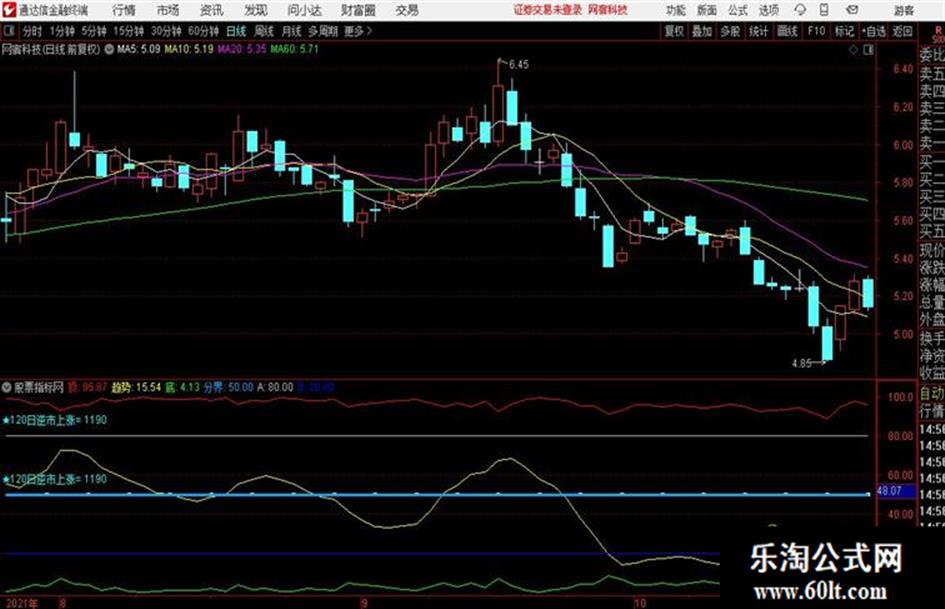Switch to 5分钟 period
Viewport: 945px width, 609px height.
pyautogui.click(x=93, y=31)
